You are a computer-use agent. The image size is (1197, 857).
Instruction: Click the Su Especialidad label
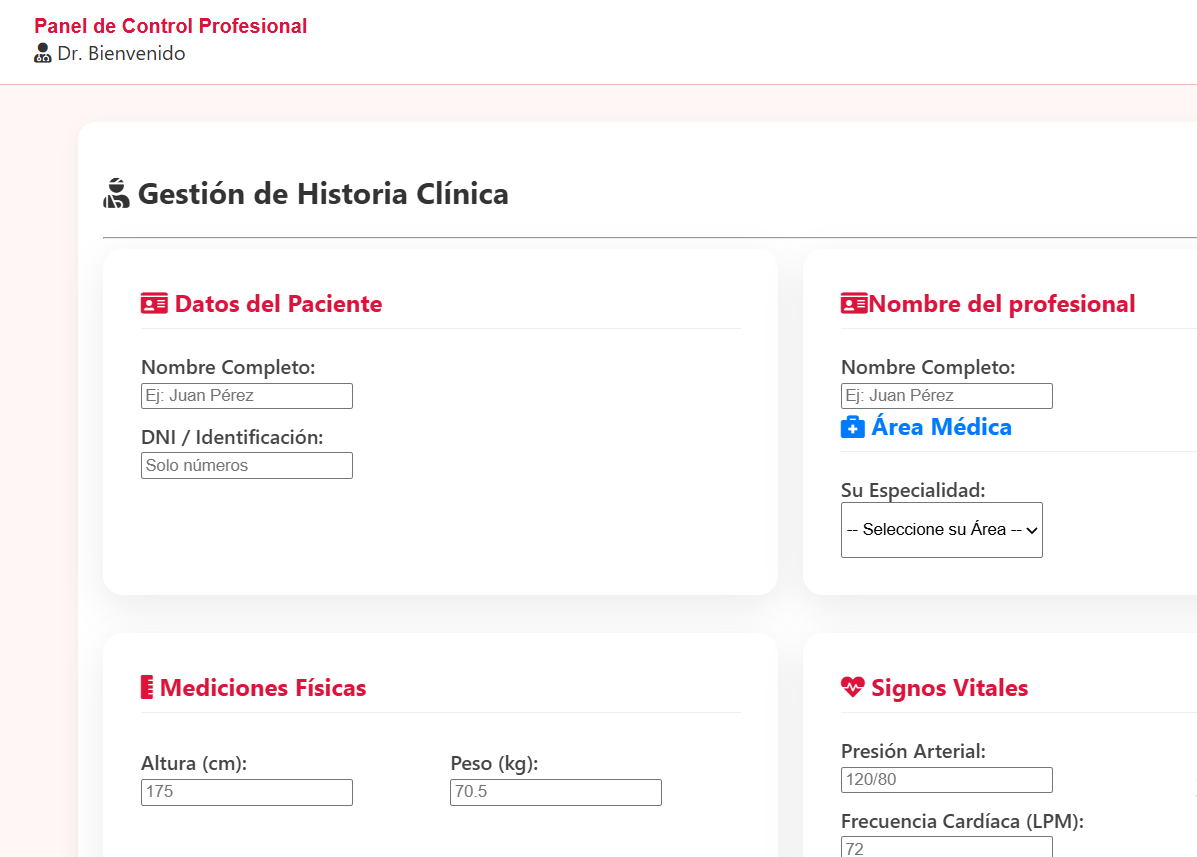point(913,490)
